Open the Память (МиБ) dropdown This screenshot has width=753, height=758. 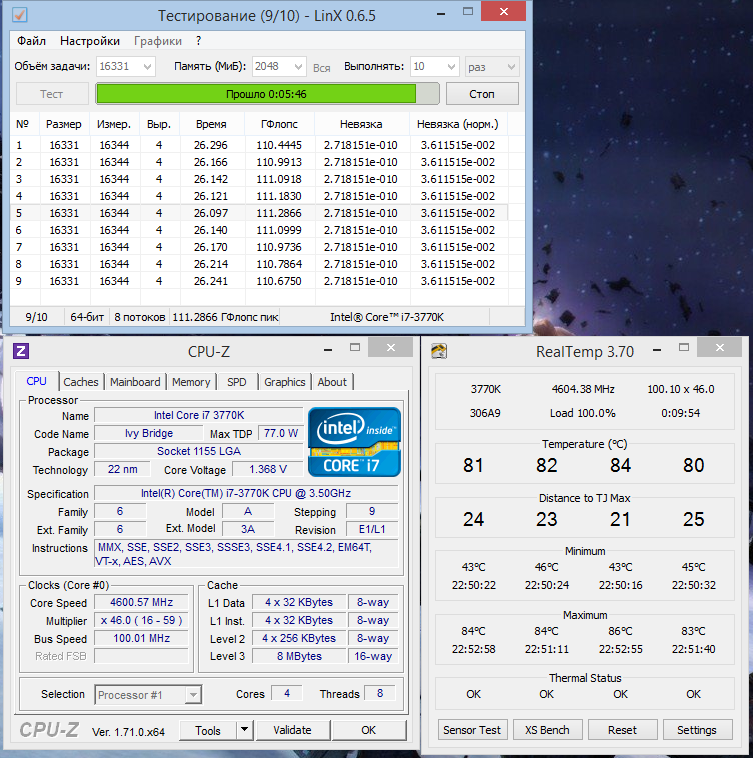click(297, 67)
